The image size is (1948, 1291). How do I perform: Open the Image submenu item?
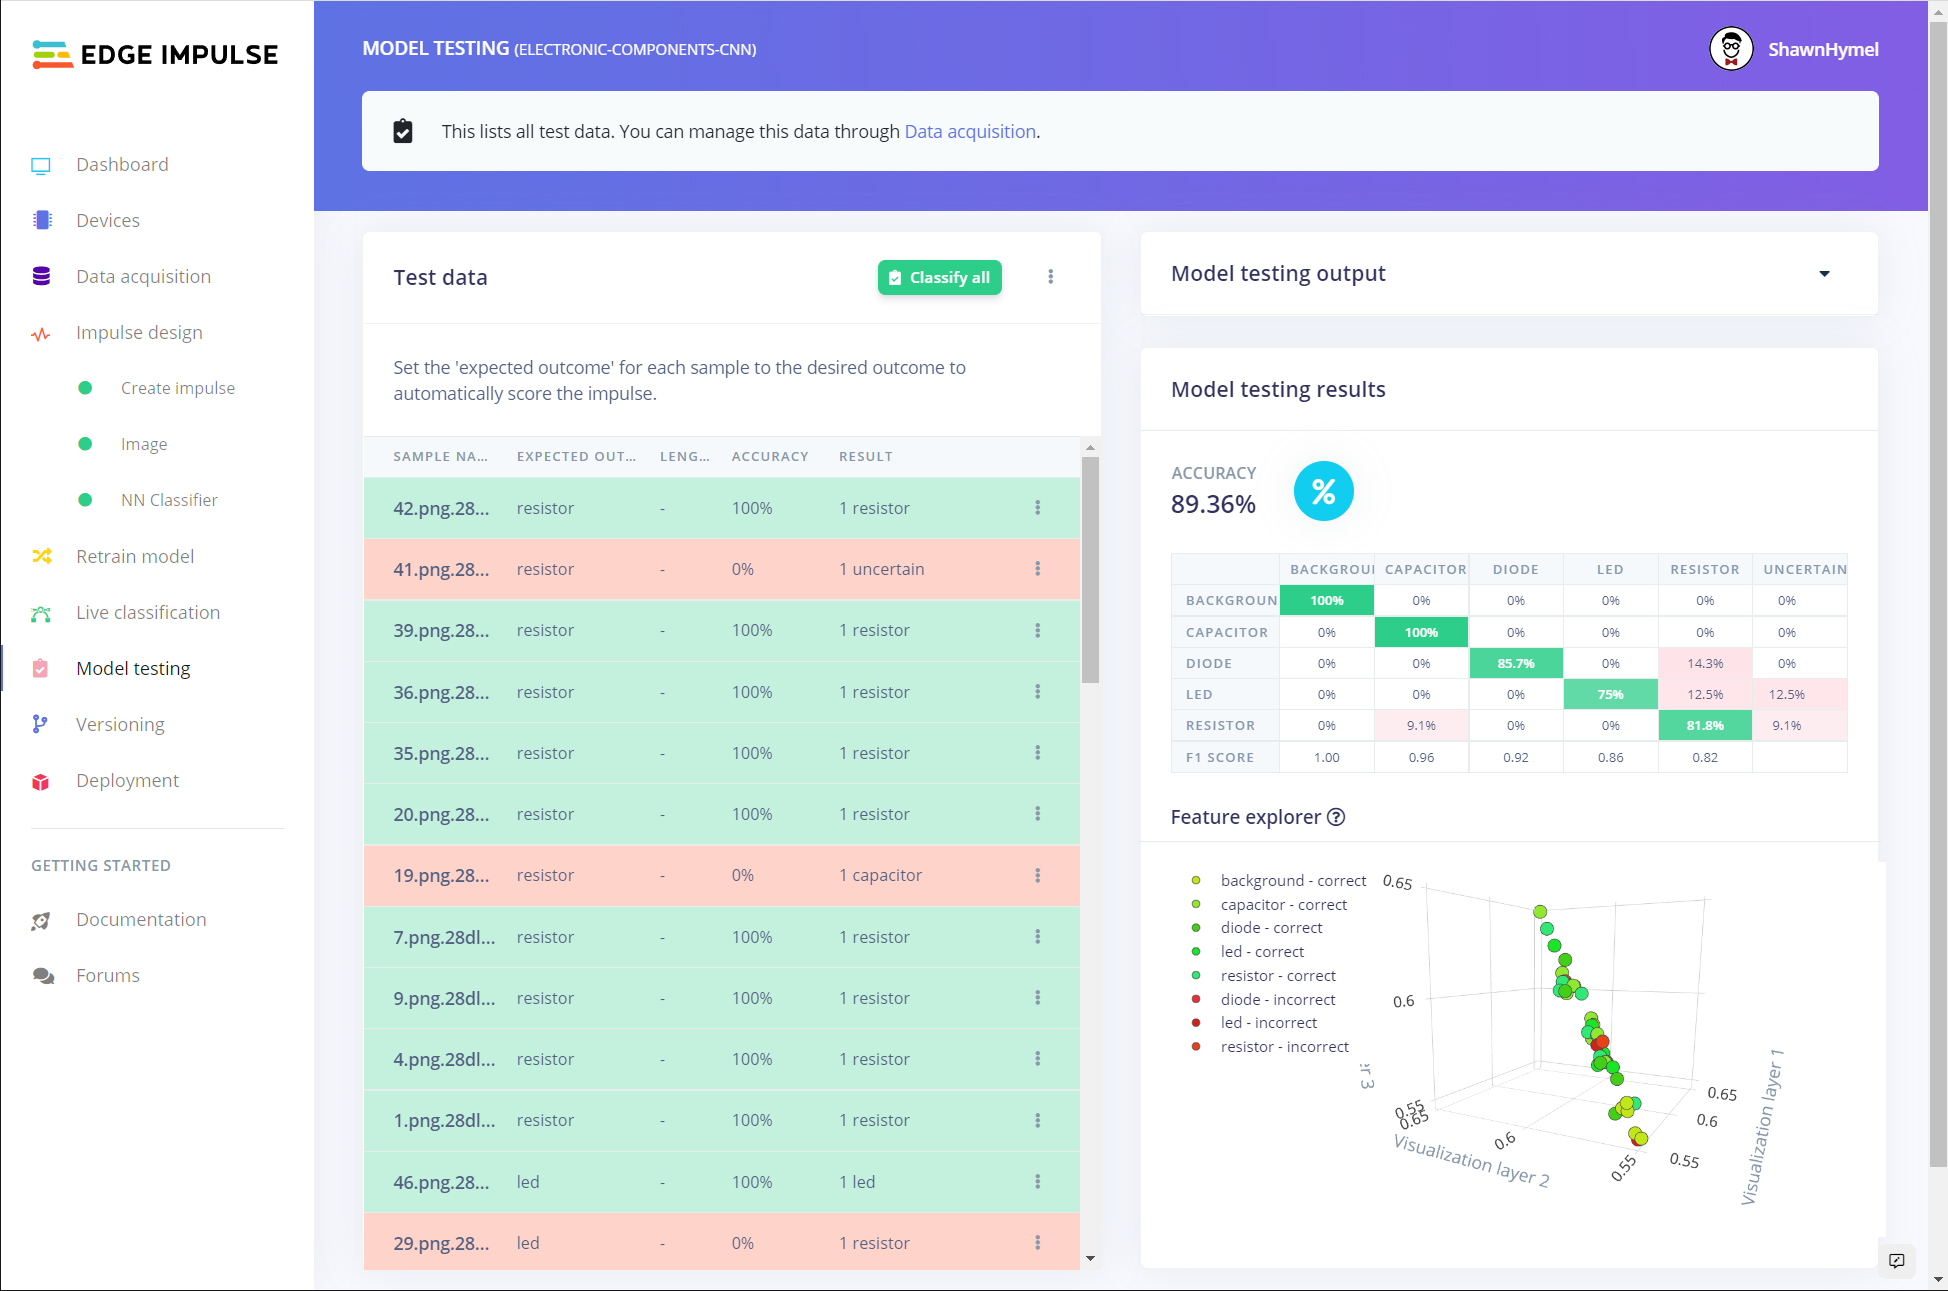tap(144, 444)
